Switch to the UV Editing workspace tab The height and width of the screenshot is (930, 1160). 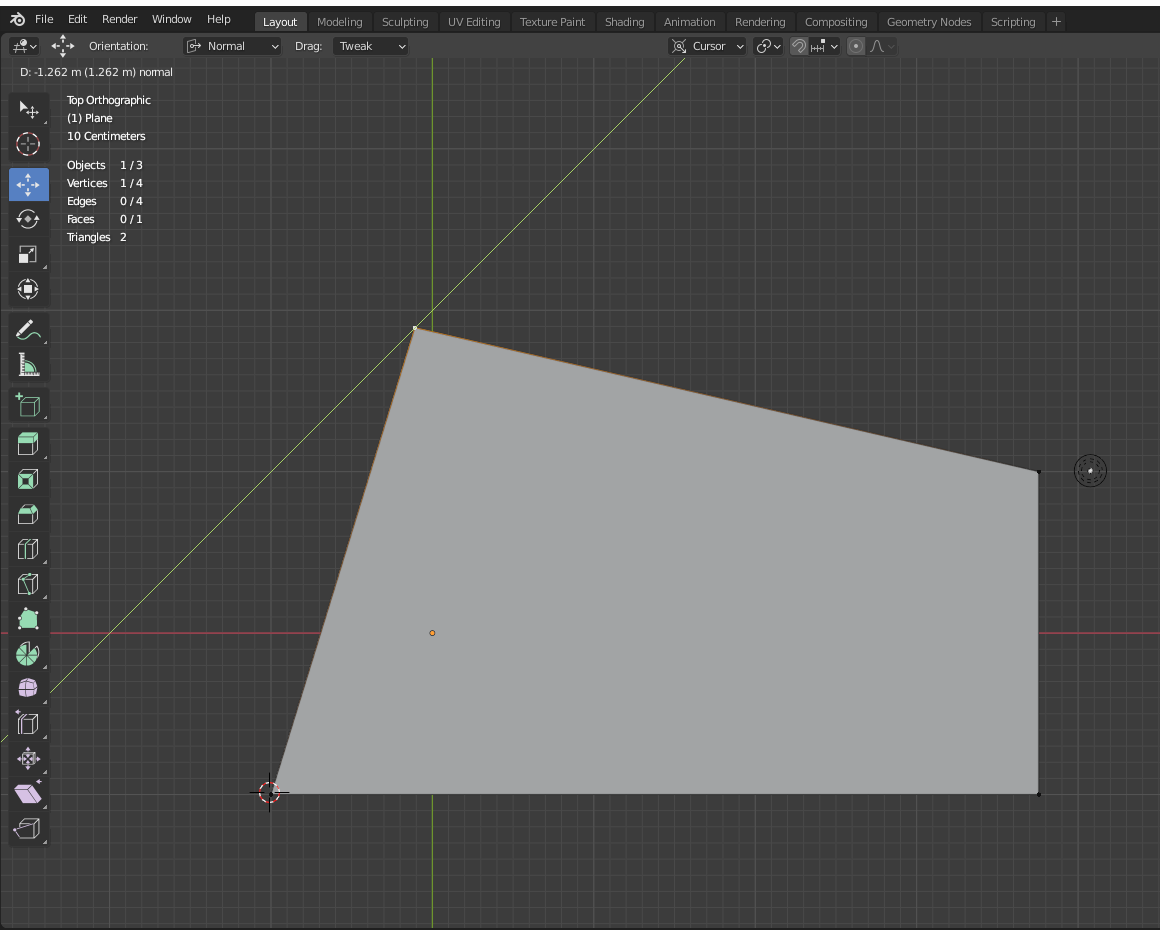coord(474,22)
